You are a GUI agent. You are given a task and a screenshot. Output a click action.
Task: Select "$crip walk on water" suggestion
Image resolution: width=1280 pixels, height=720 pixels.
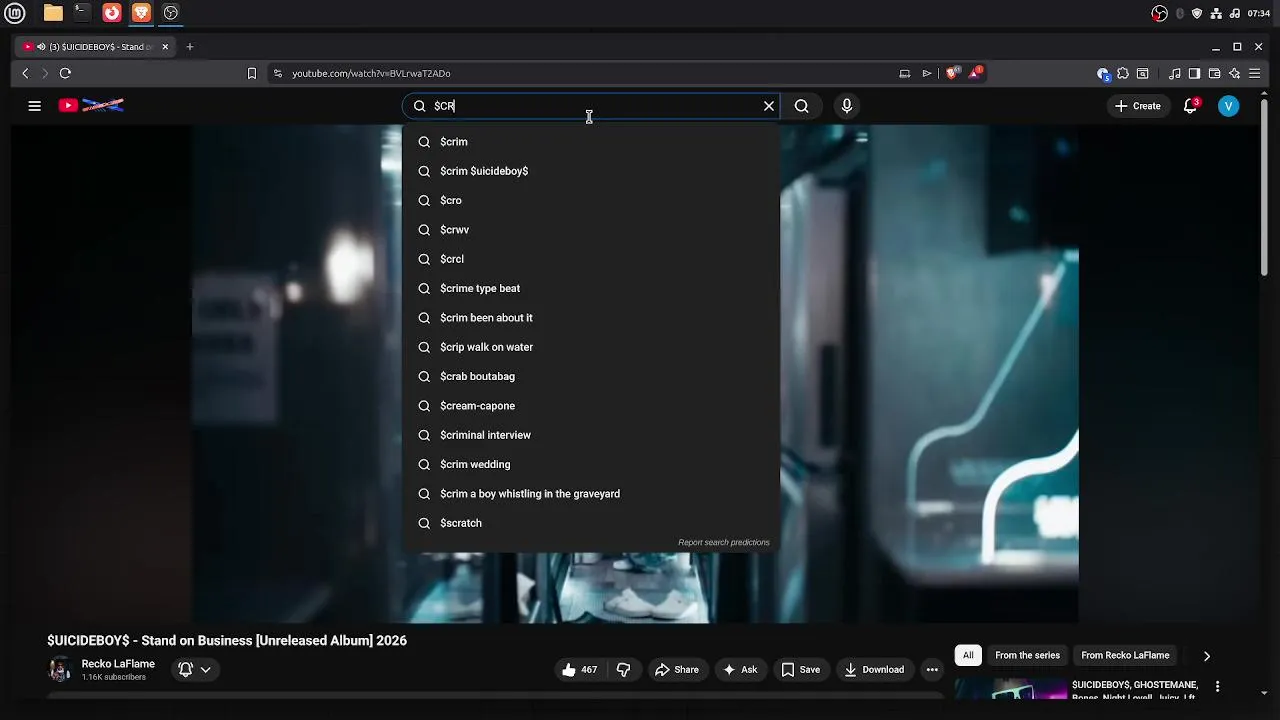[x=590, y=347]
